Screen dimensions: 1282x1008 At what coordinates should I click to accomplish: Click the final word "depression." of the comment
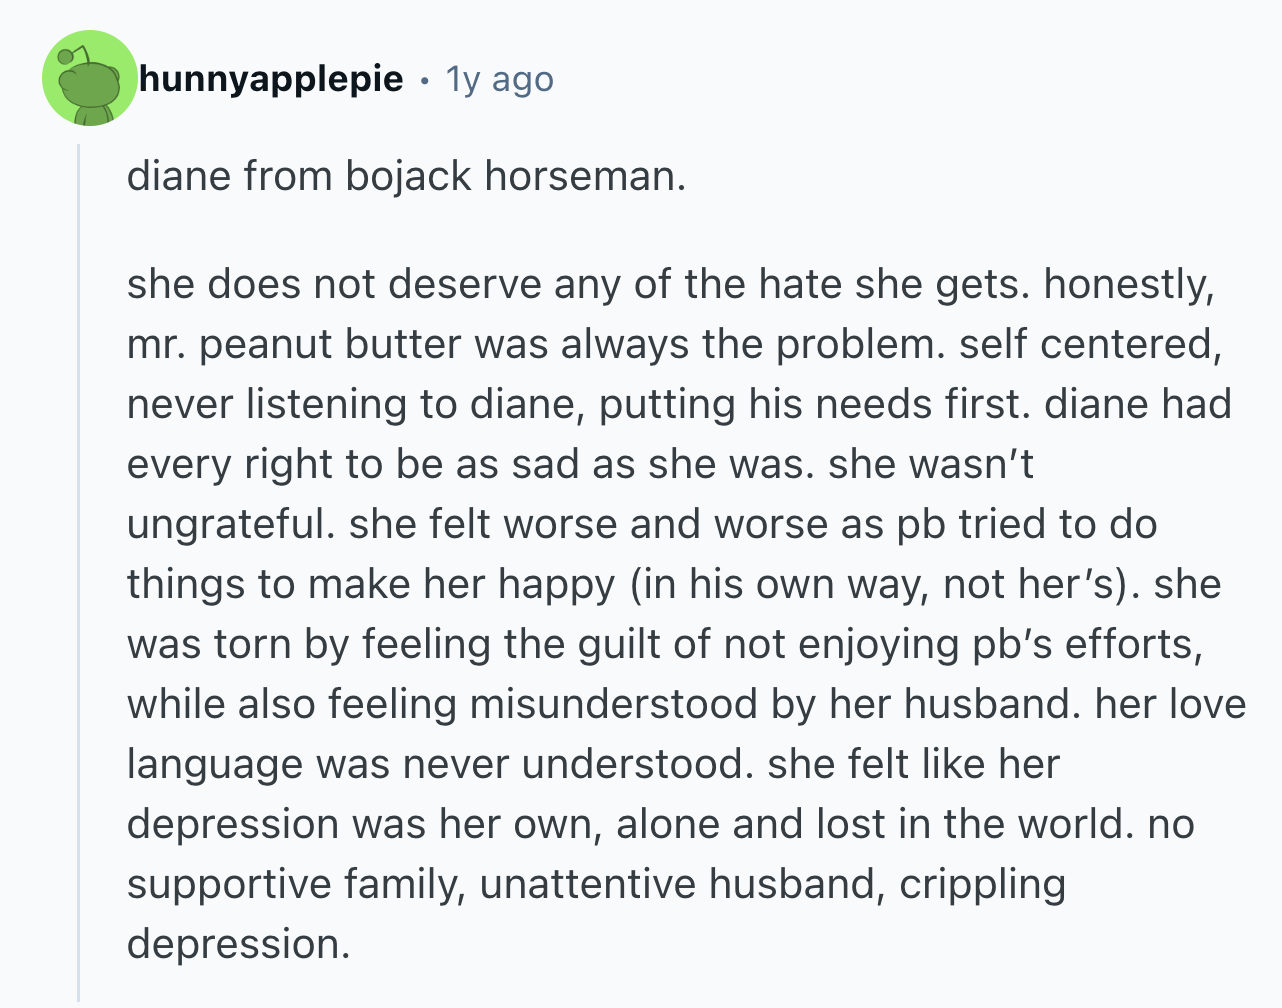239,945
